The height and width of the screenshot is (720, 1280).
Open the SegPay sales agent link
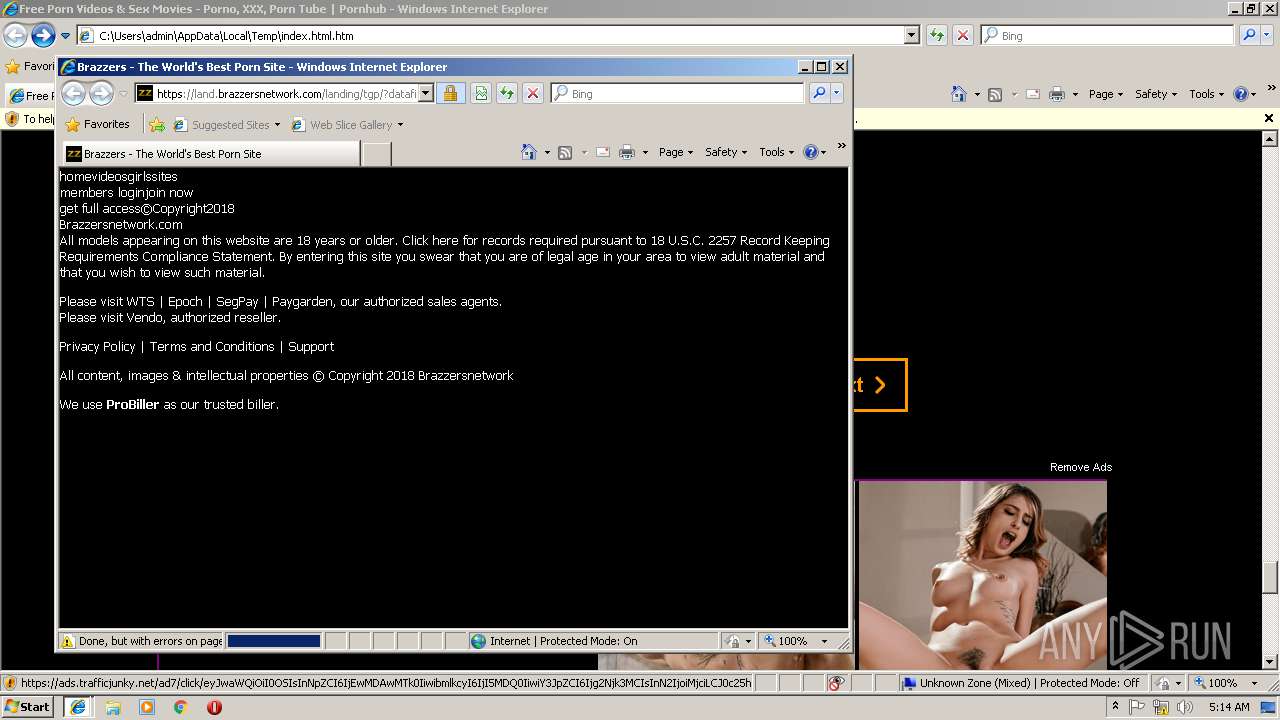click(x=237, y=301)
